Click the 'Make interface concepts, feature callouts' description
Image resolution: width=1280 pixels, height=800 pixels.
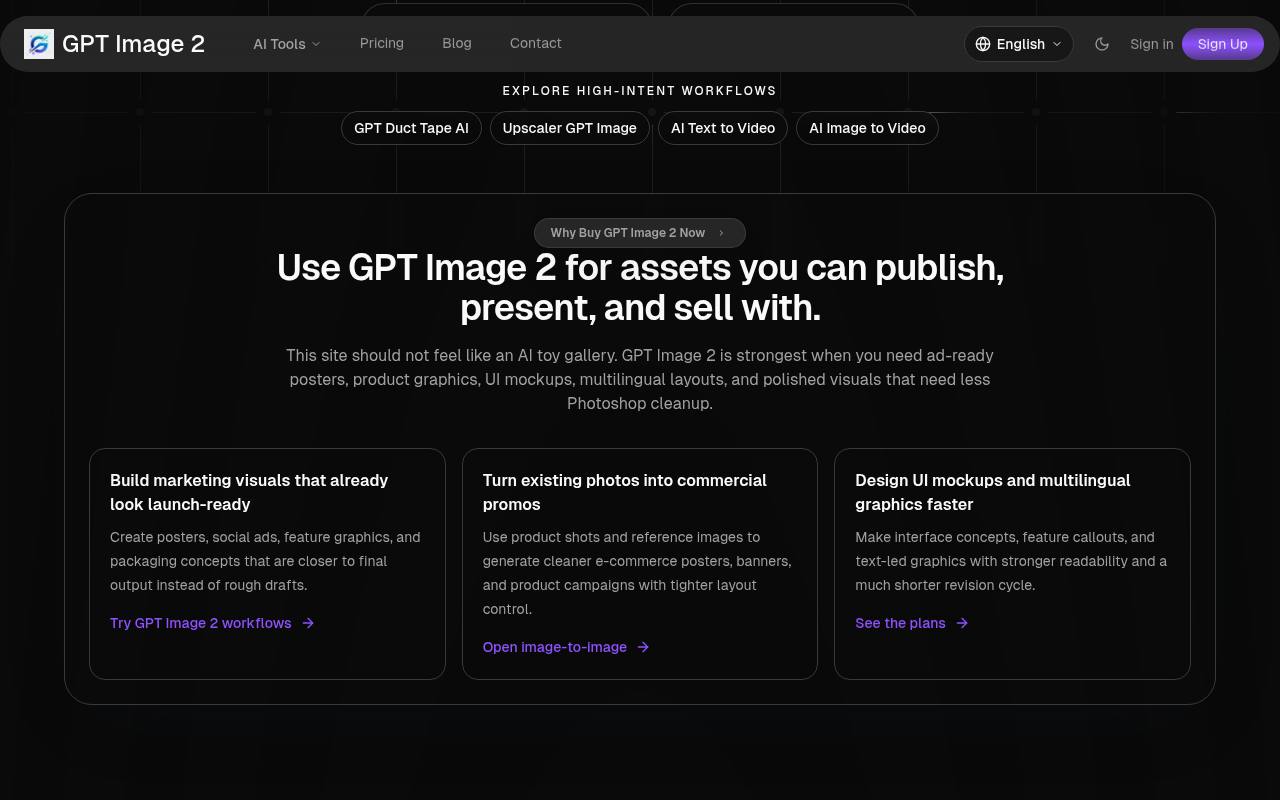[x=1011, y=561]
